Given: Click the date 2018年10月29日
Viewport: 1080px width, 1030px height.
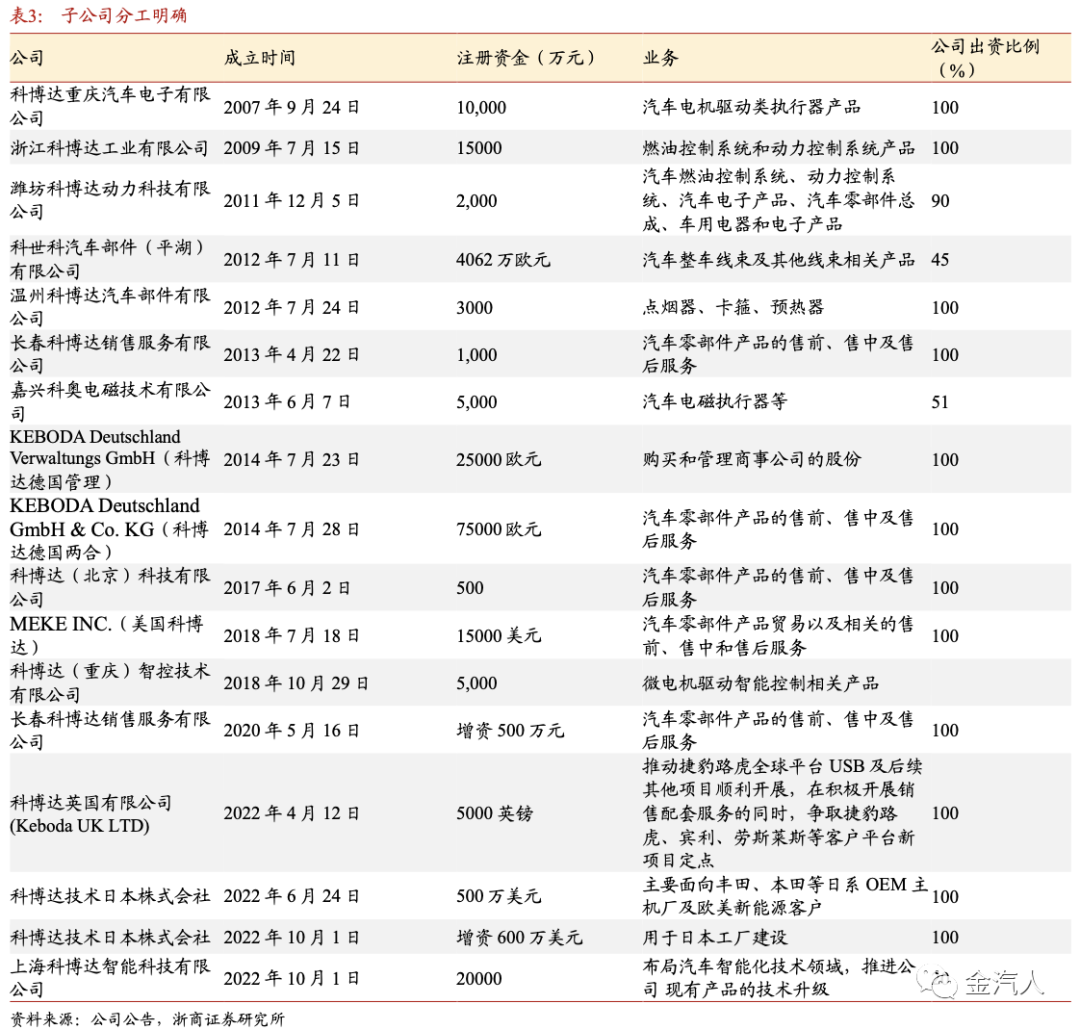Looking at the screenshot, I should point(296,683).
